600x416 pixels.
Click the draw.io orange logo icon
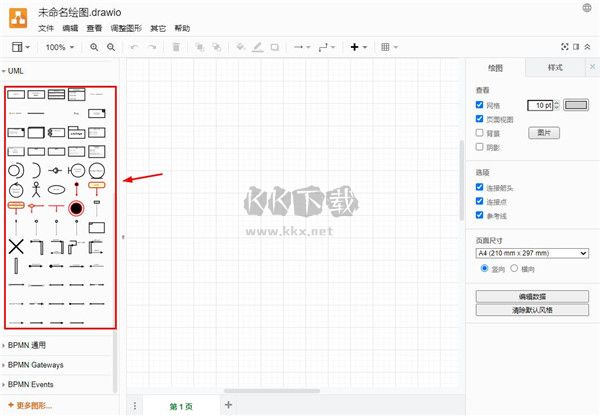coord(18,18)
